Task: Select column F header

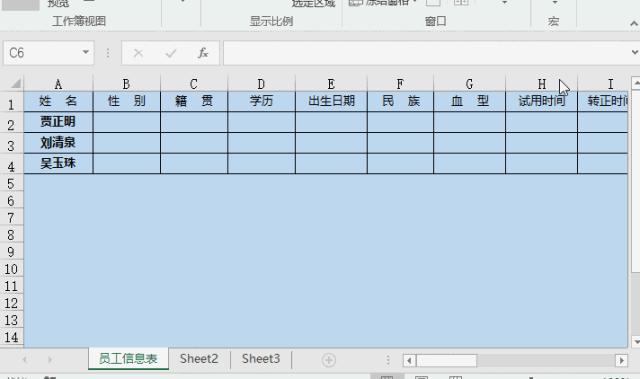Action: pyautogui.click(x=400, y=84)
